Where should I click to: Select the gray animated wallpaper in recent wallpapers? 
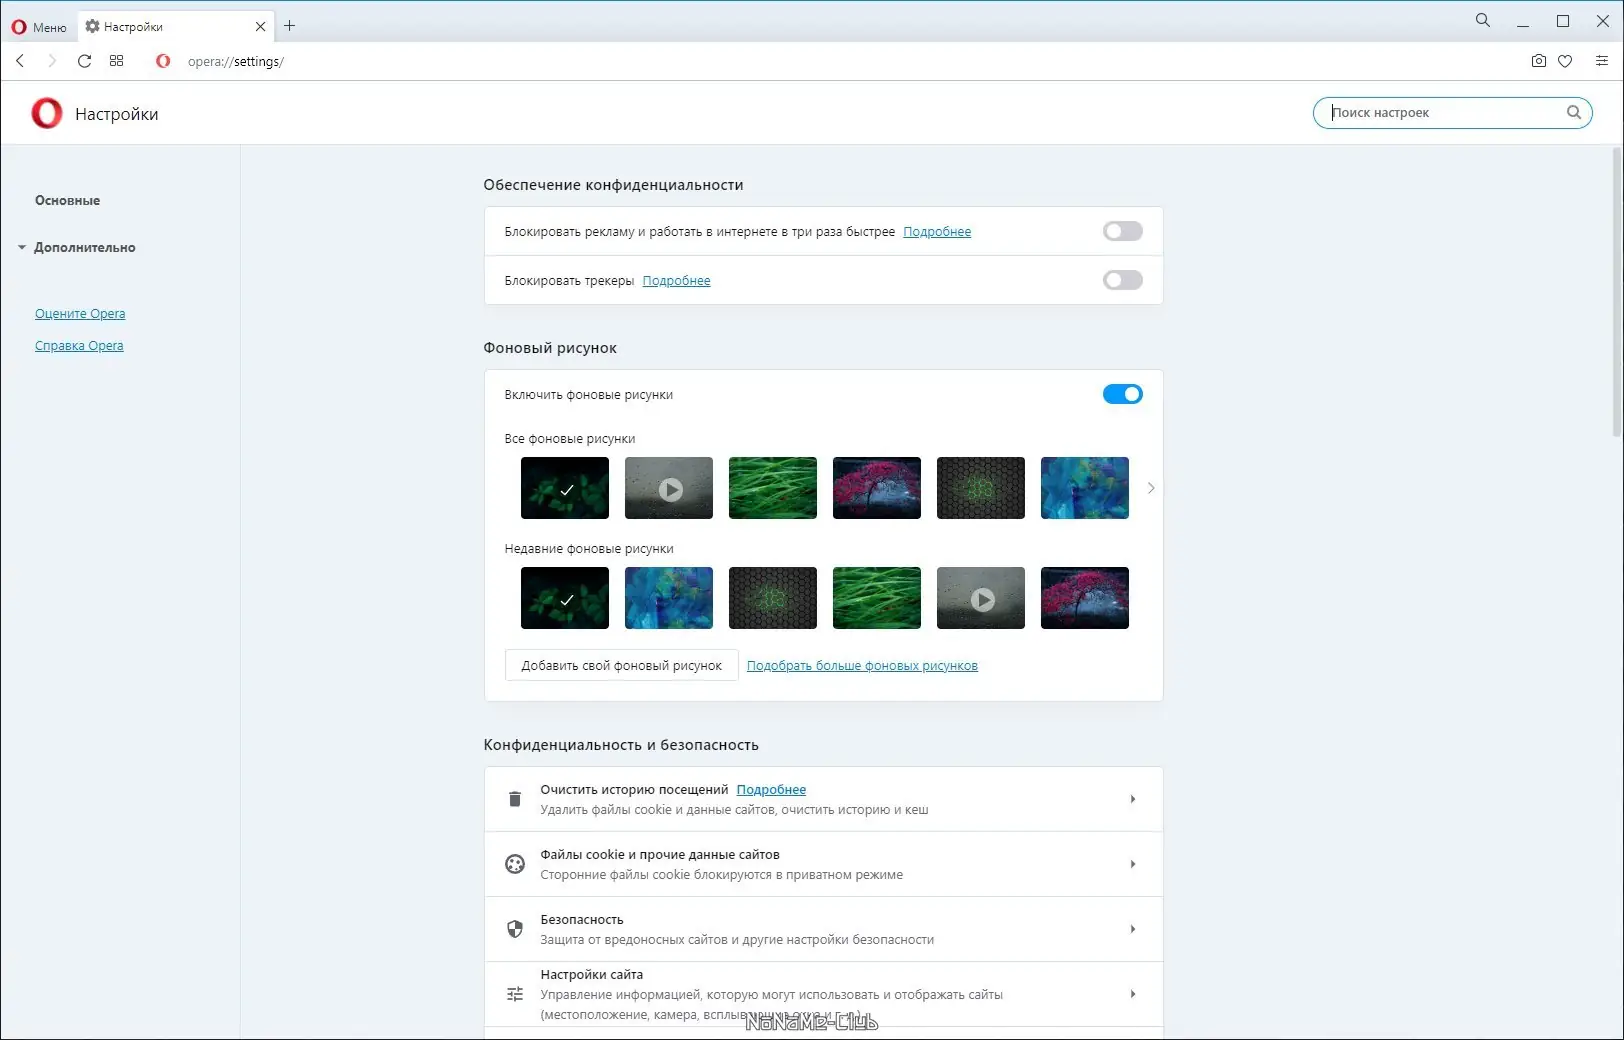[981, 598]
